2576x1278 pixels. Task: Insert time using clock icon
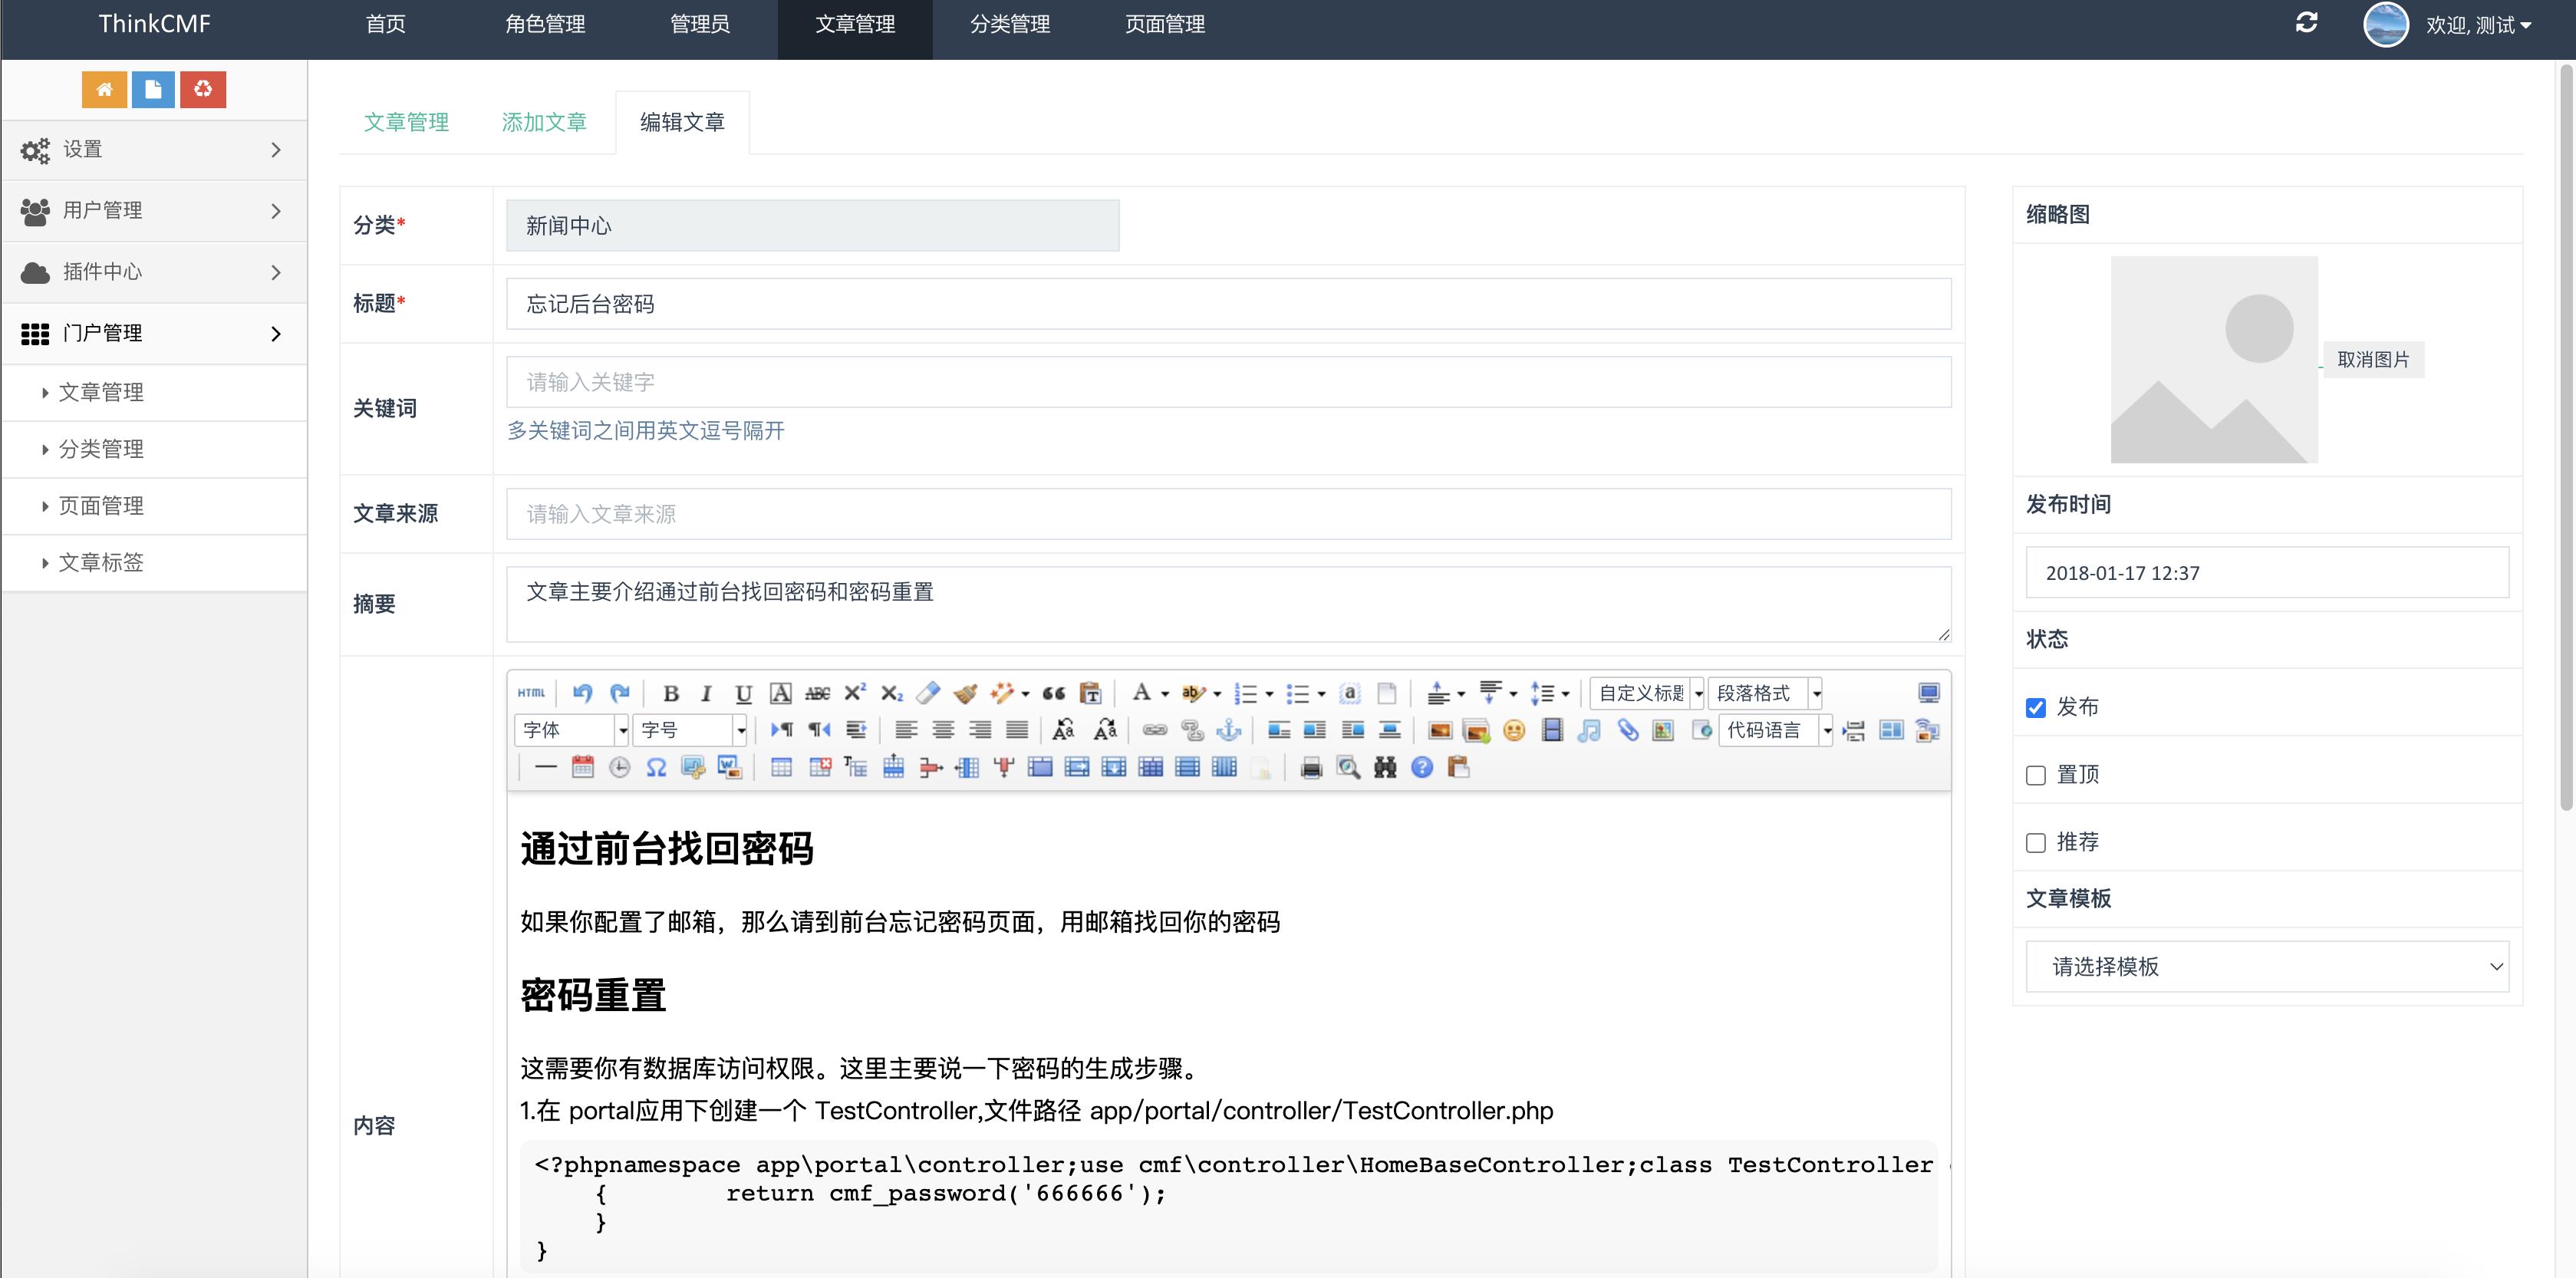click(x=619, y=767)
